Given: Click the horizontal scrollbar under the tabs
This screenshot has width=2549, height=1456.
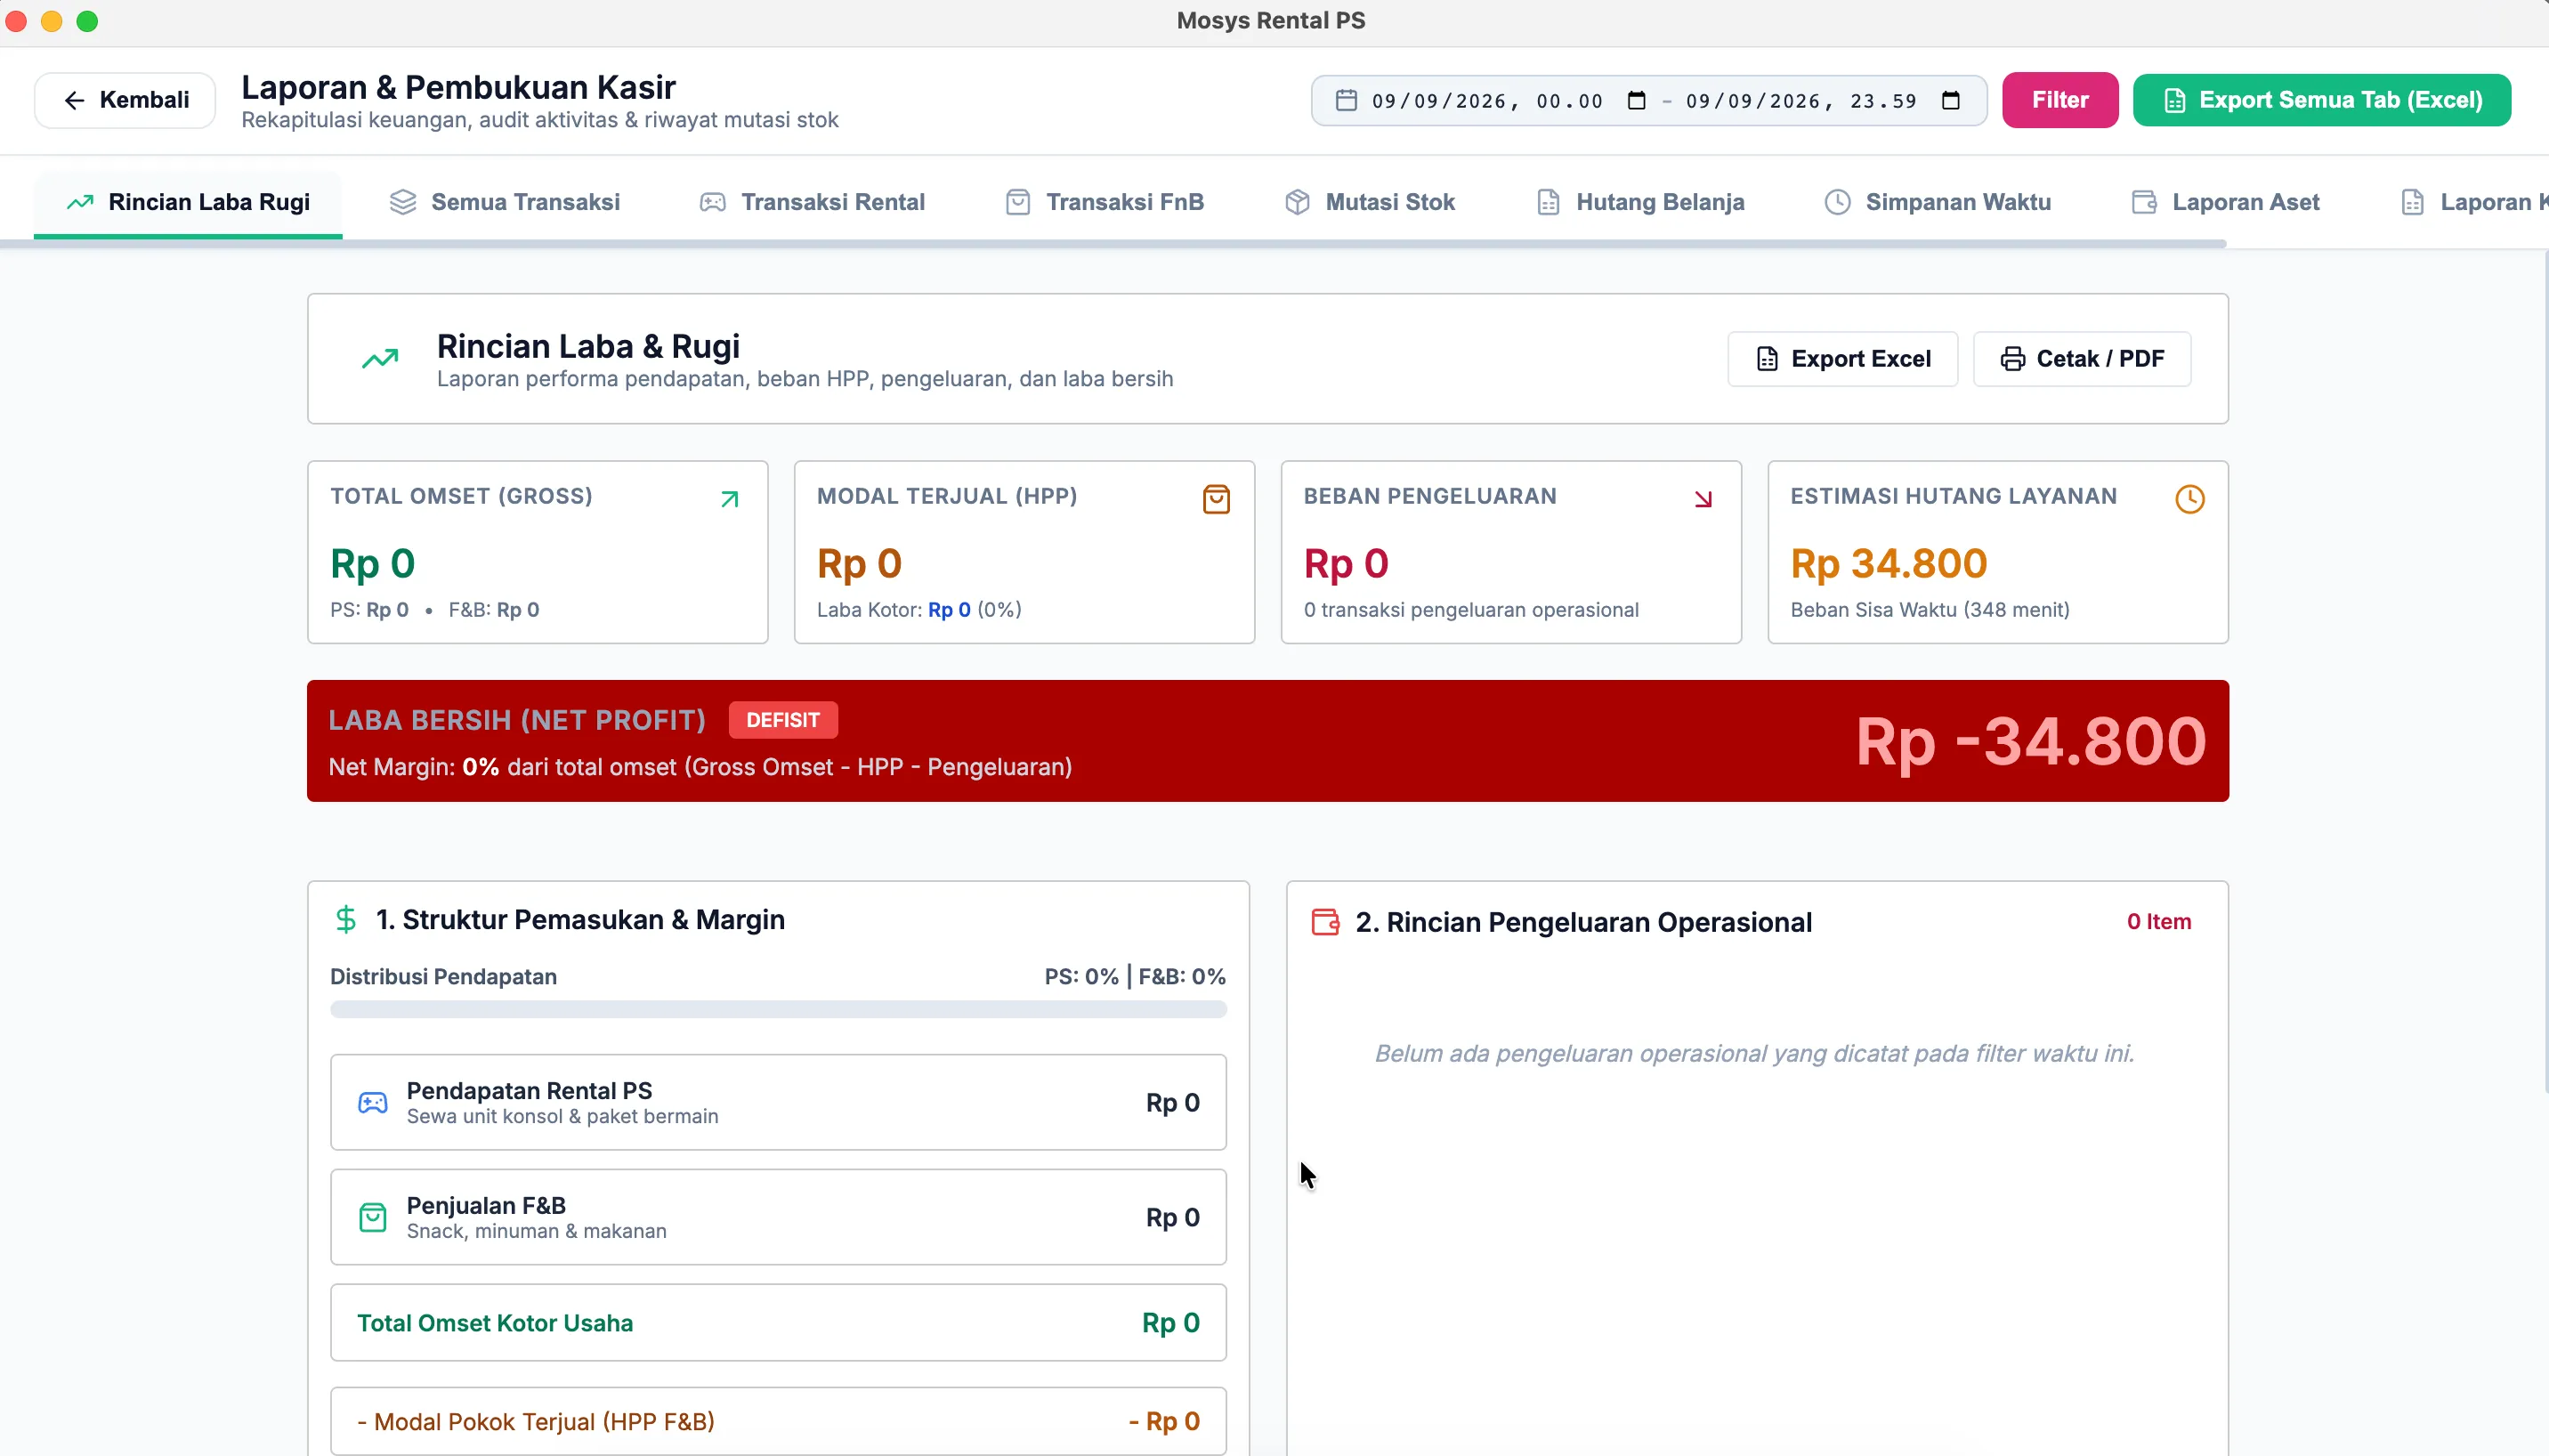Looking at the screenshot, I should pyautogui.click(x=1113, y=243).
